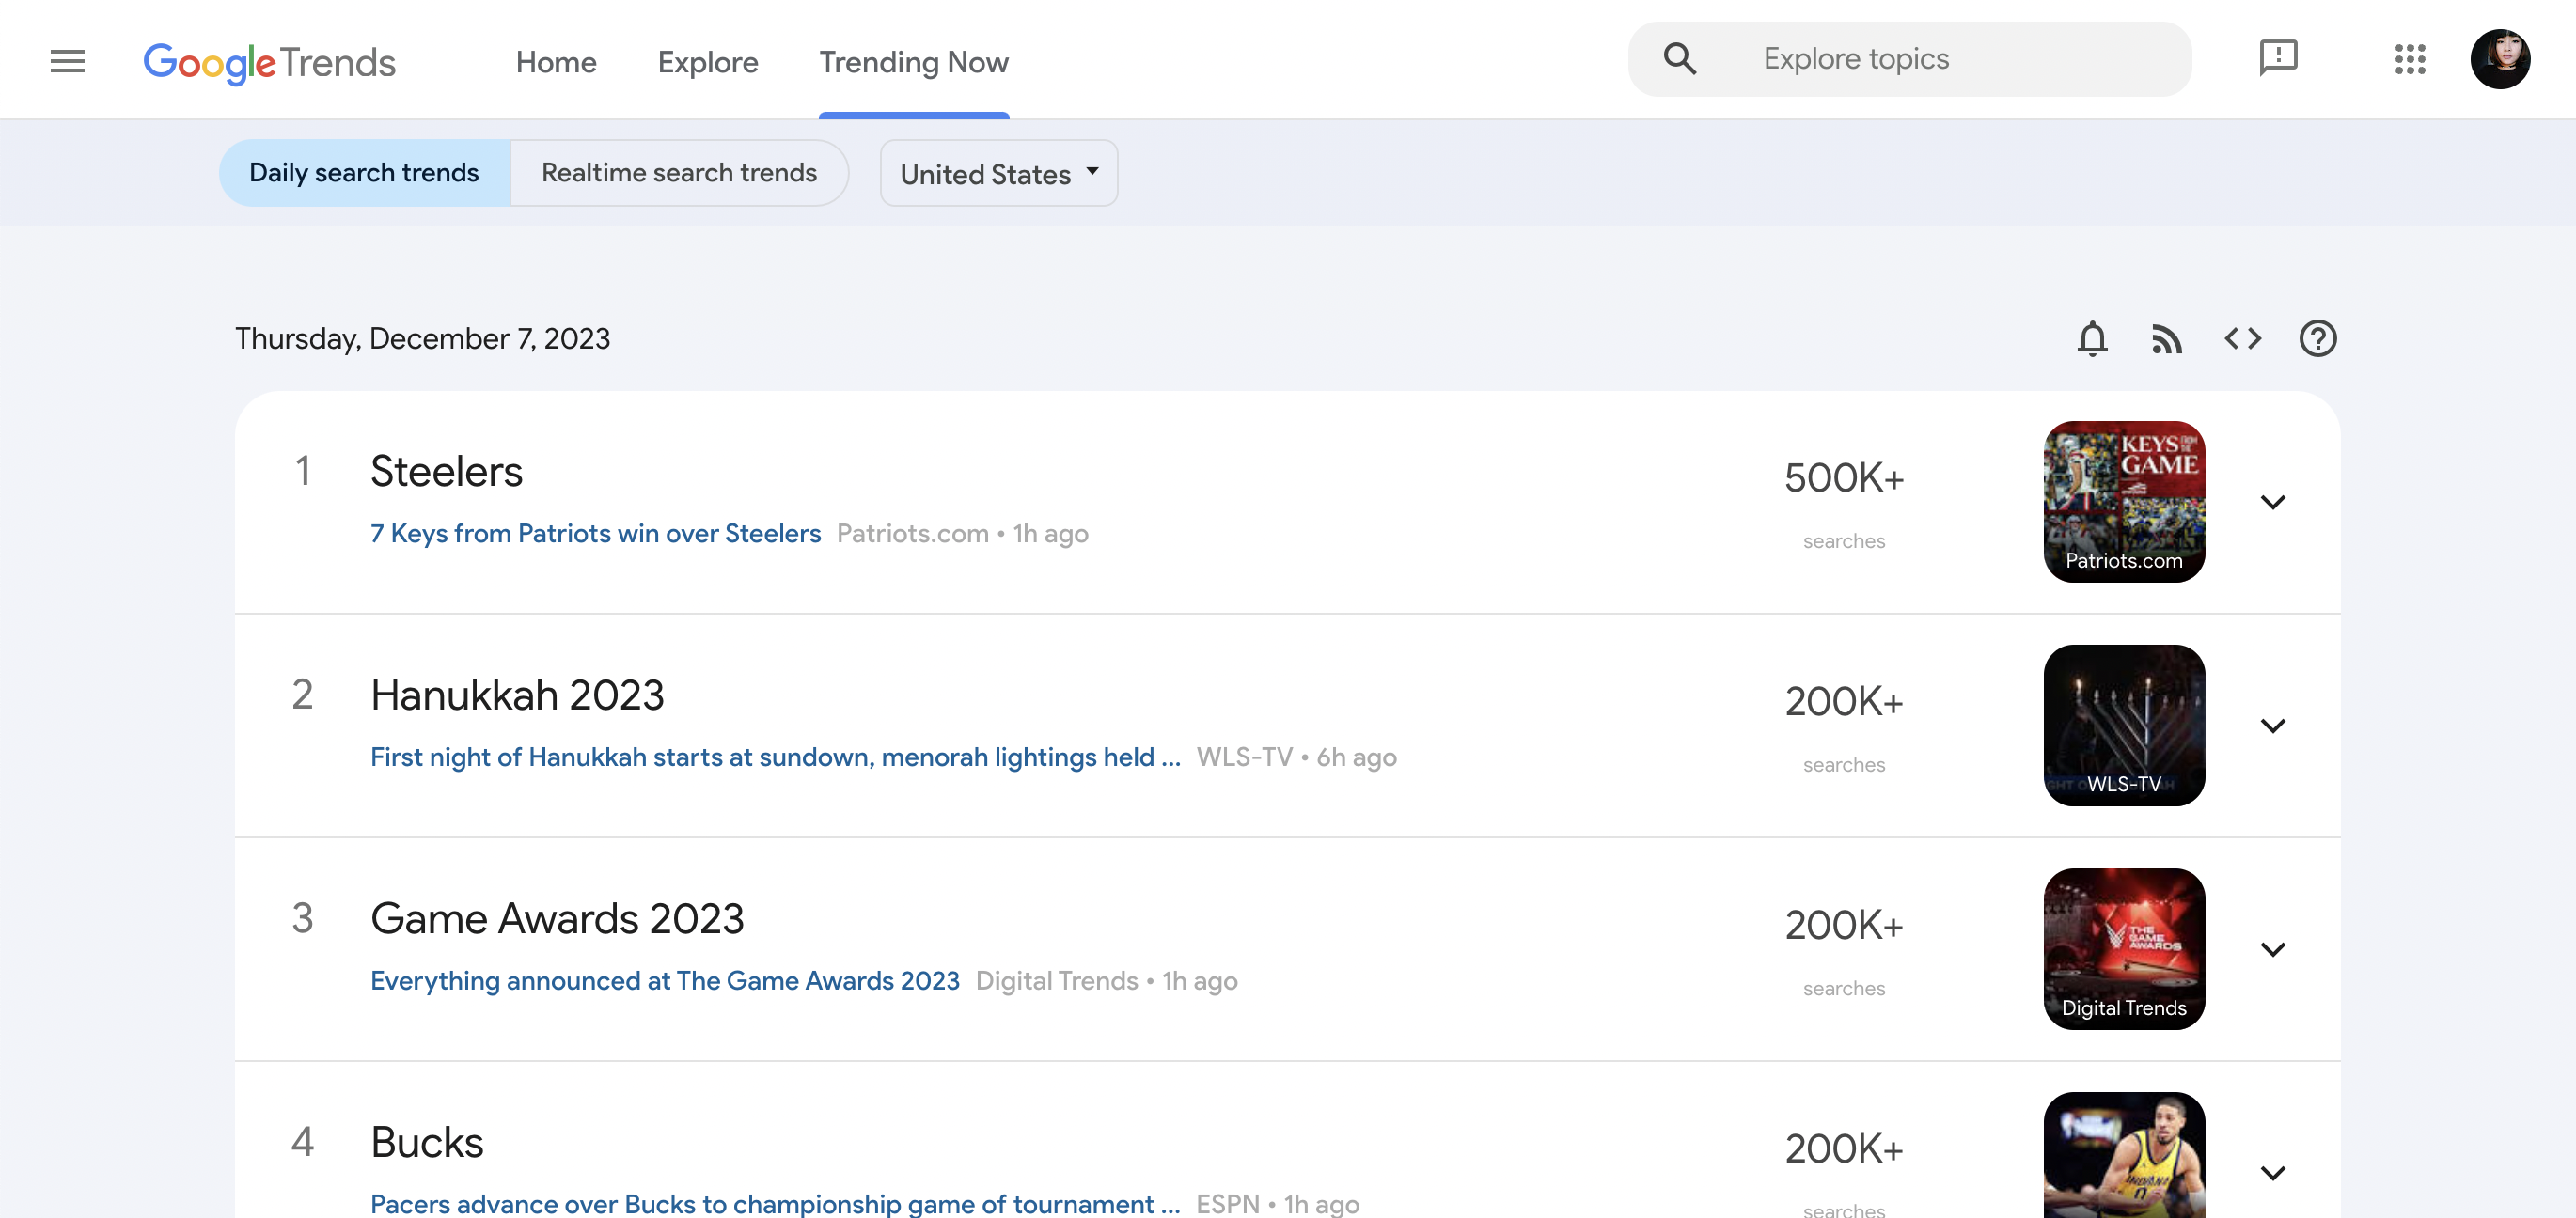Open the send feedback icon
This screenshot has width=2576, height=1218.
(x=2278, y=58)
